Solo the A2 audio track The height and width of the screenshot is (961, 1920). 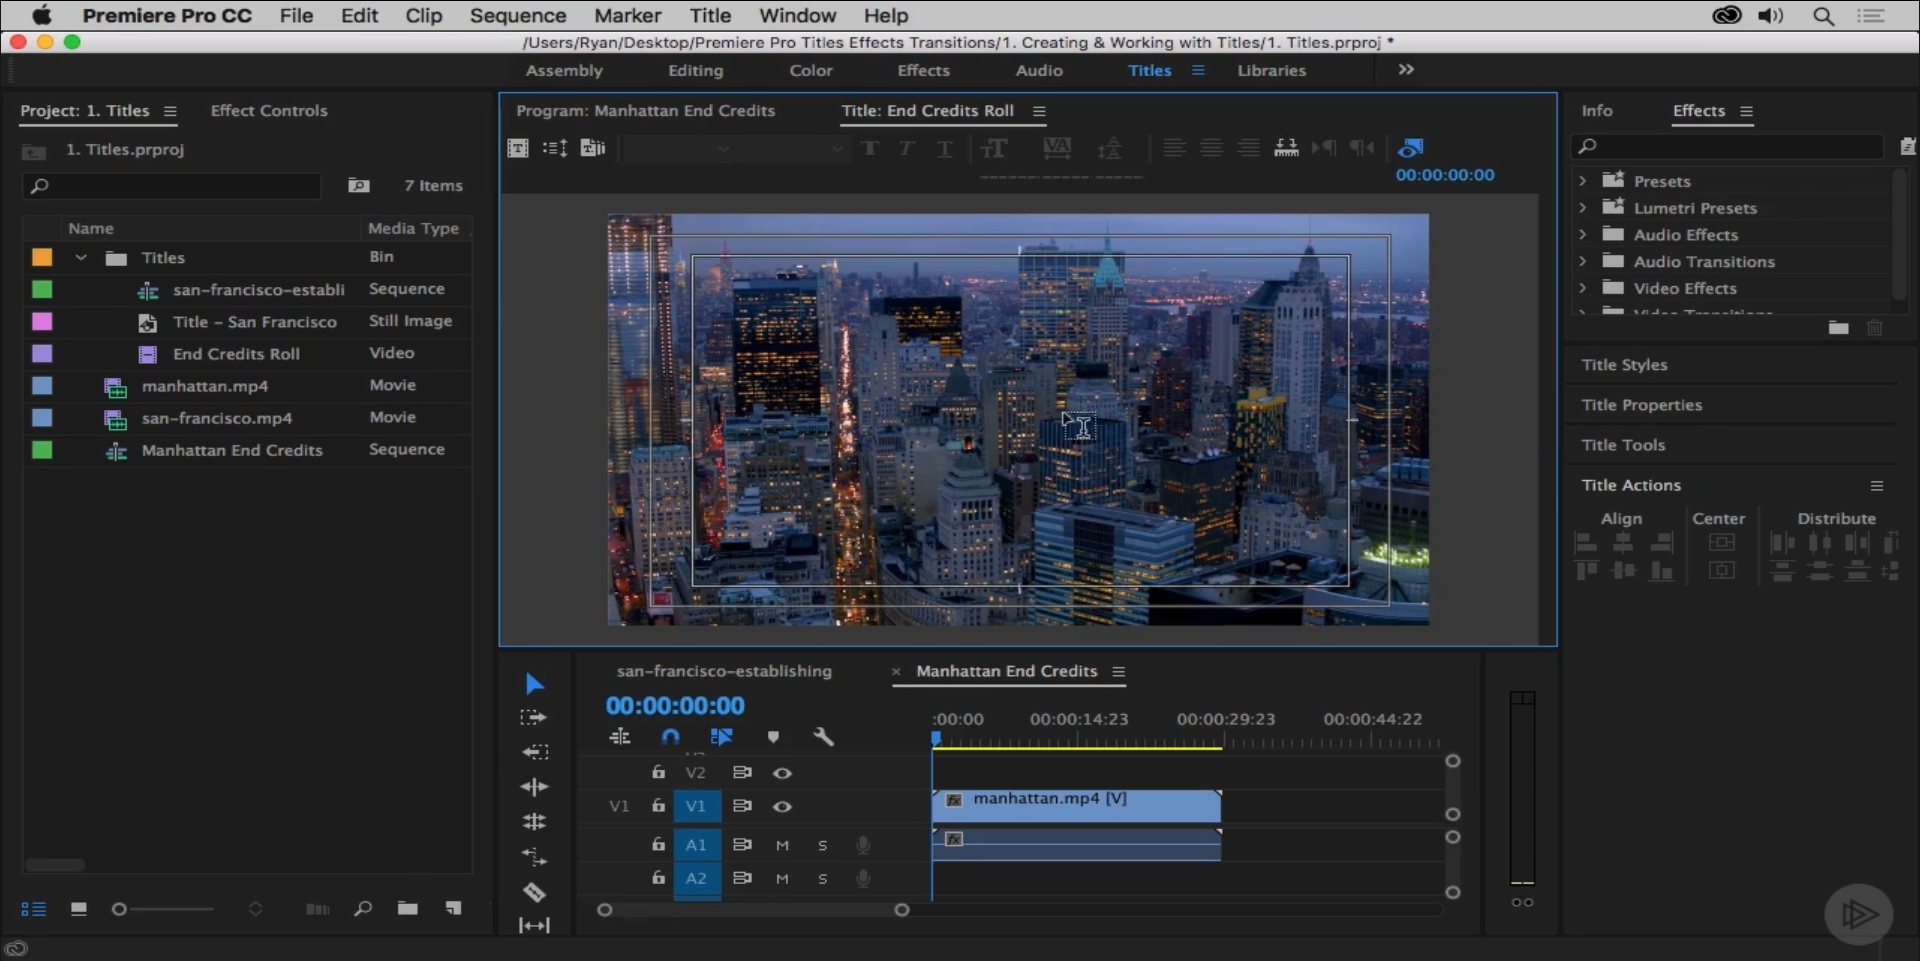822,879
